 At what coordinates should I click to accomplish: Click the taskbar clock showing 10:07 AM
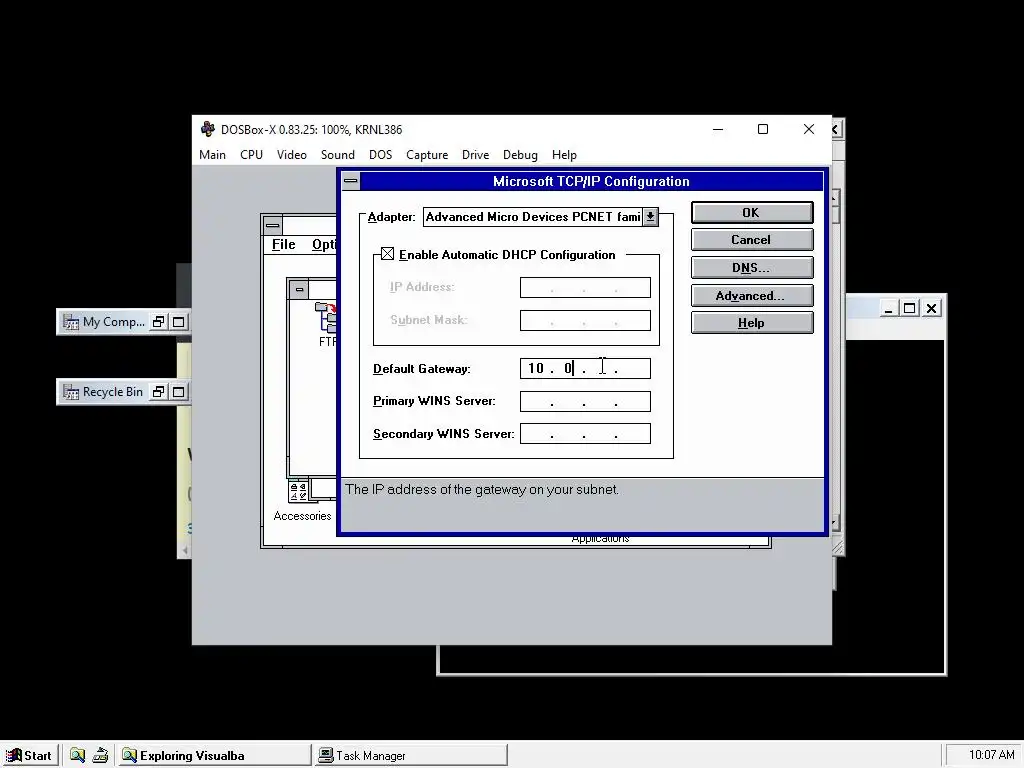[991, 755]
